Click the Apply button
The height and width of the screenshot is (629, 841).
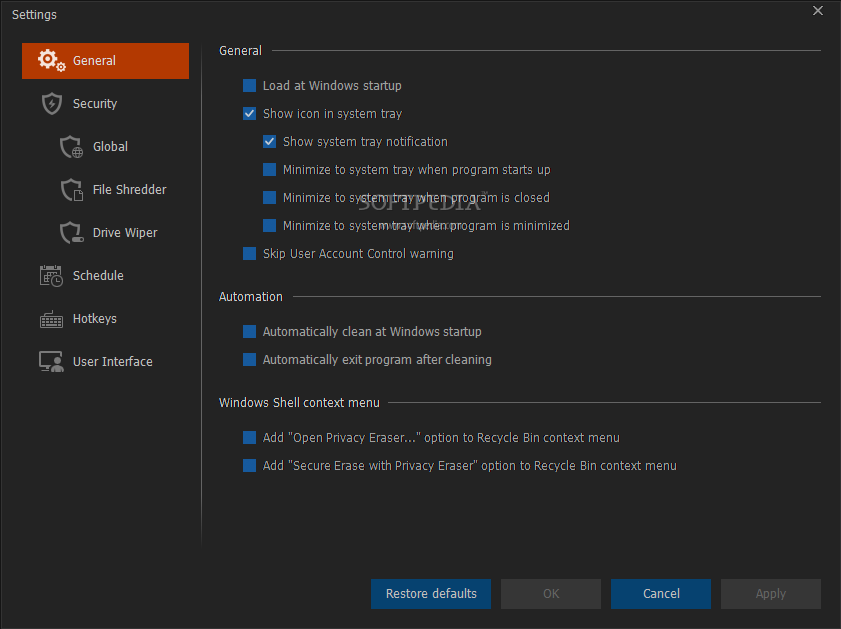771,594
